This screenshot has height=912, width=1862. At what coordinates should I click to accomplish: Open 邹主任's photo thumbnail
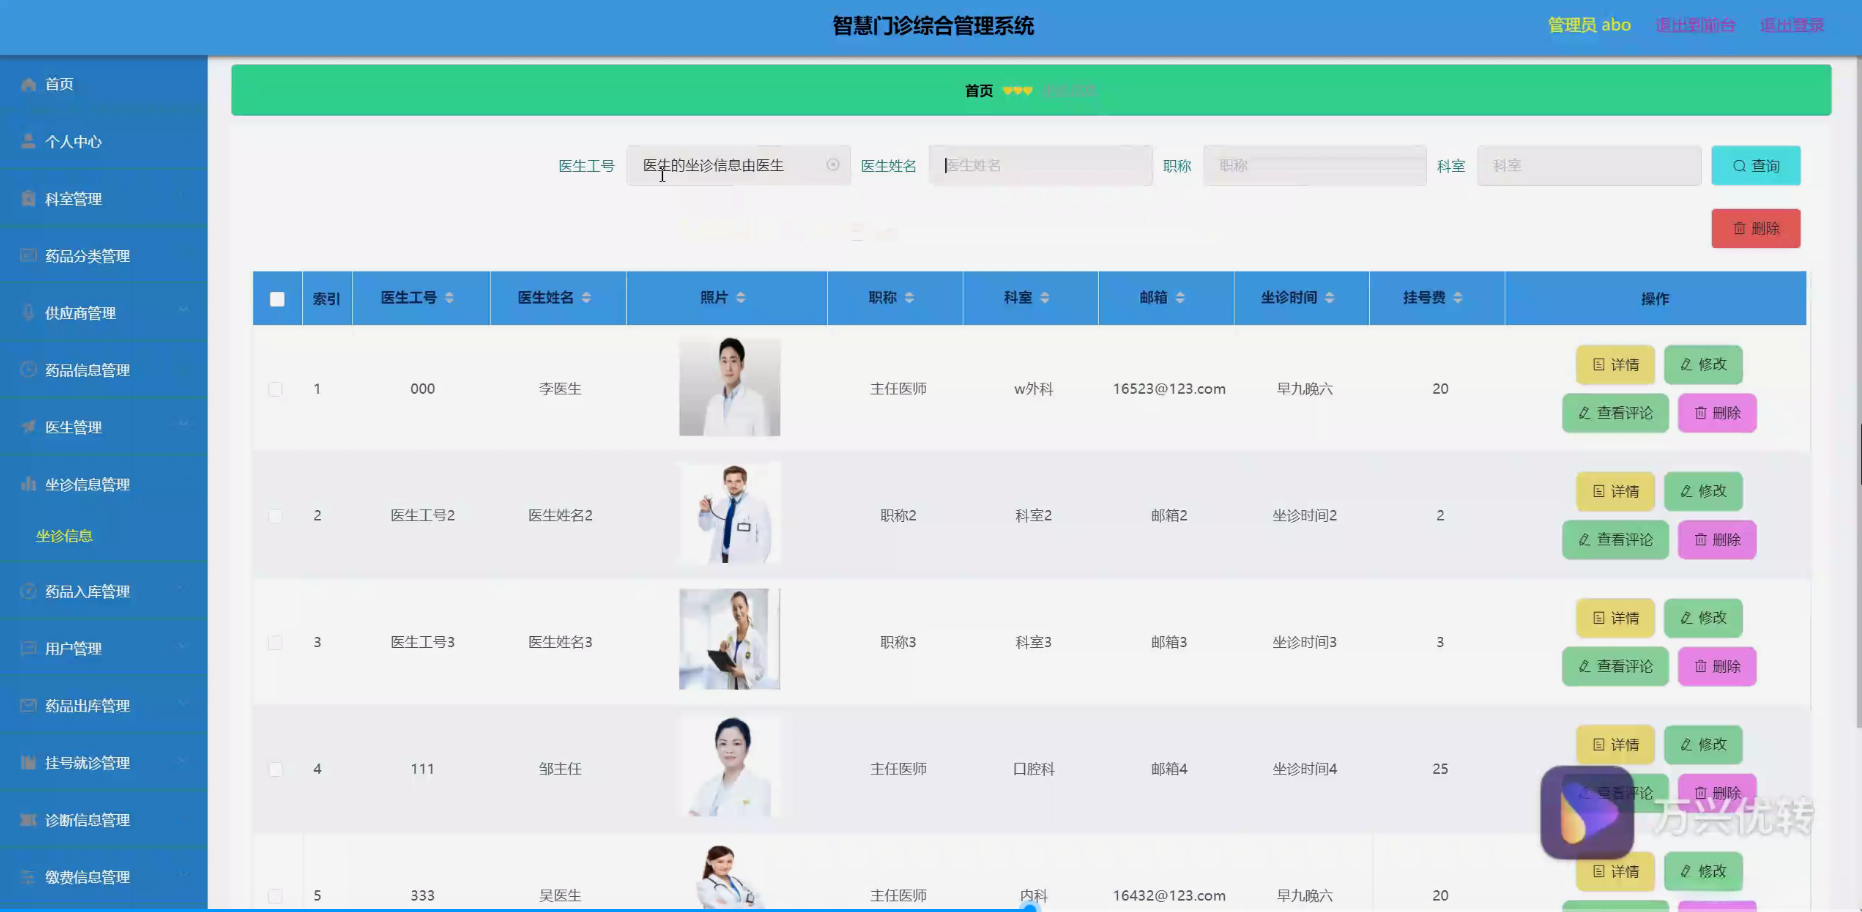point(729,766)
